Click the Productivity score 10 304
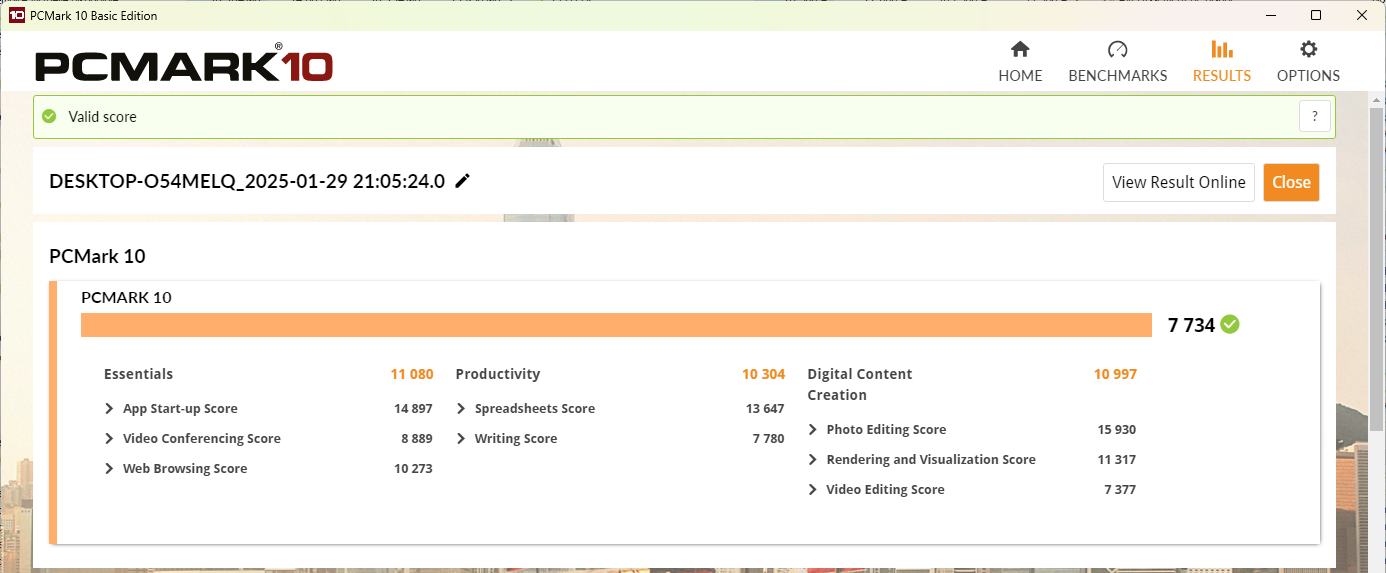 tap(763, 374)
